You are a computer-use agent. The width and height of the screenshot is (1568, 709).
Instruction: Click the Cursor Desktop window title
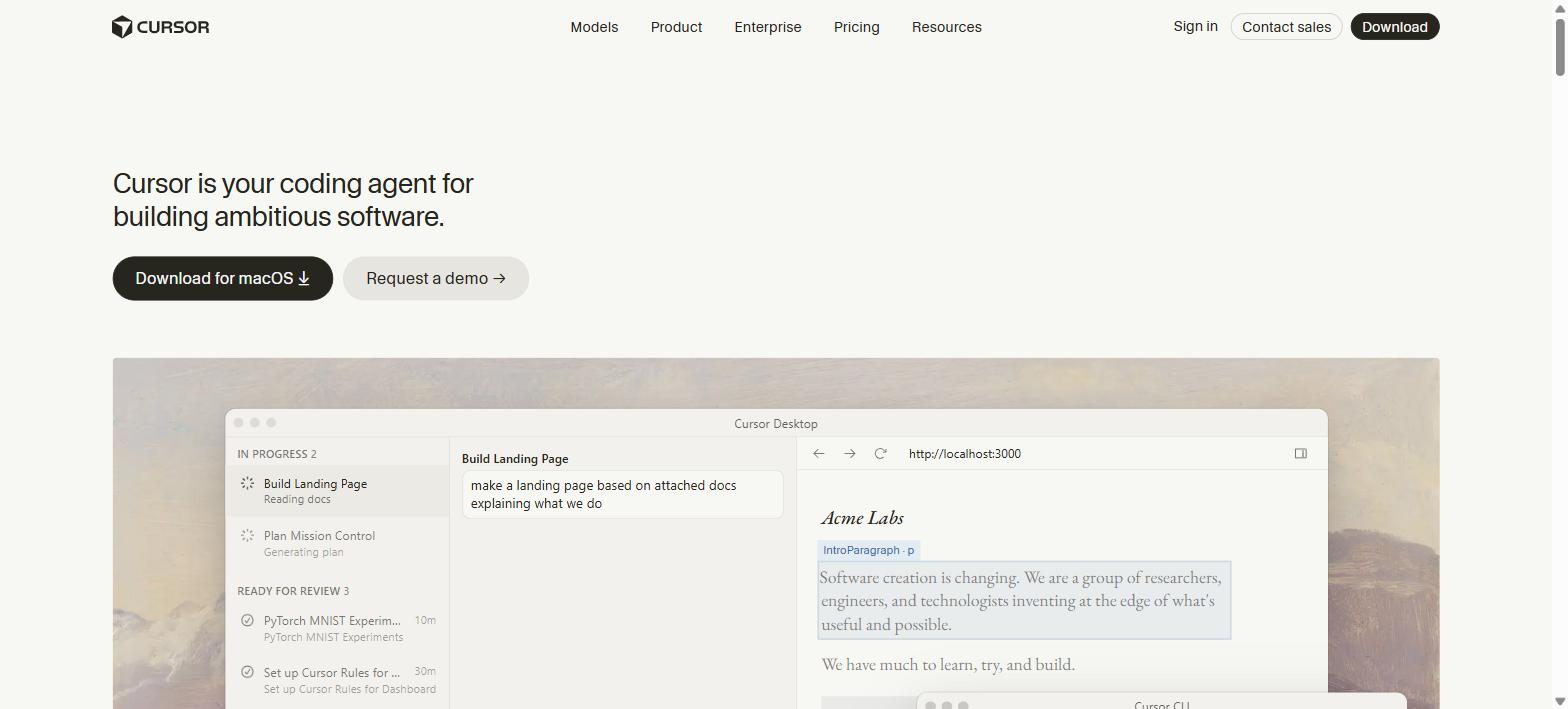776,424
